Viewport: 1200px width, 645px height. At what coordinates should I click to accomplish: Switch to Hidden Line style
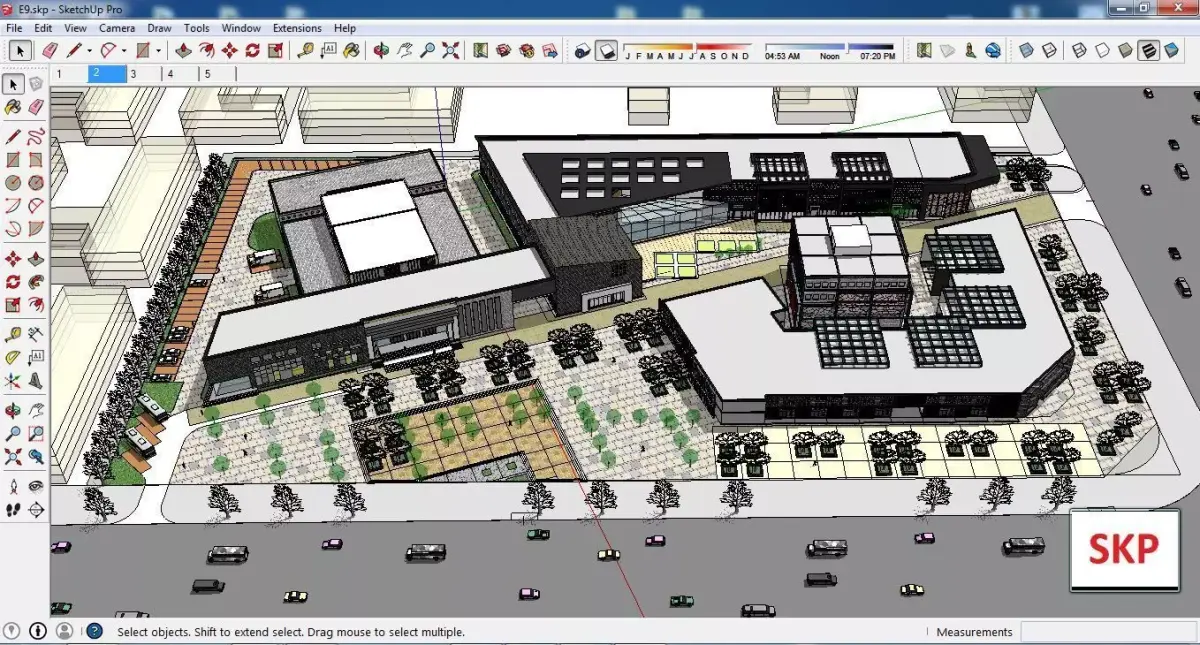1102,50
